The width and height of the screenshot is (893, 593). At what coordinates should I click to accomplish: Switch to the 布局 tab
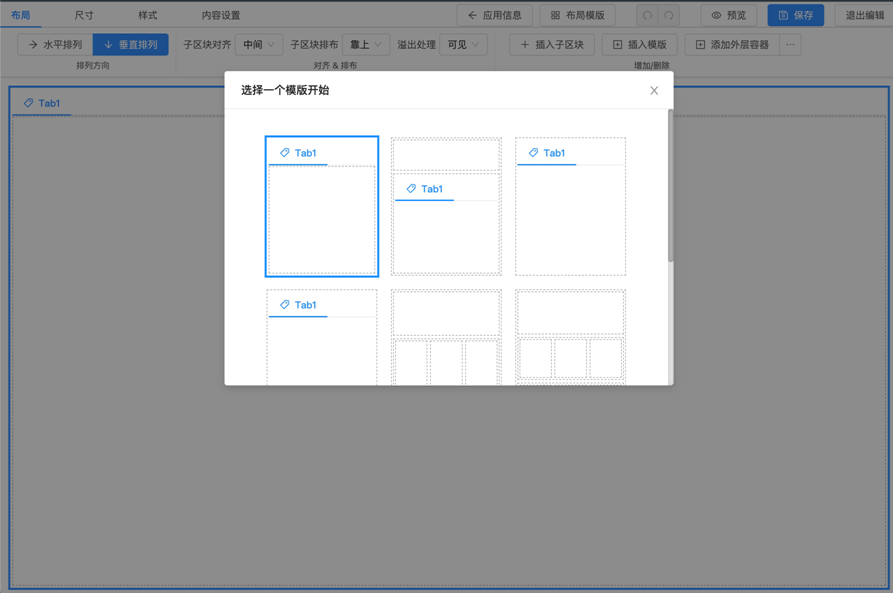[21, 15]
